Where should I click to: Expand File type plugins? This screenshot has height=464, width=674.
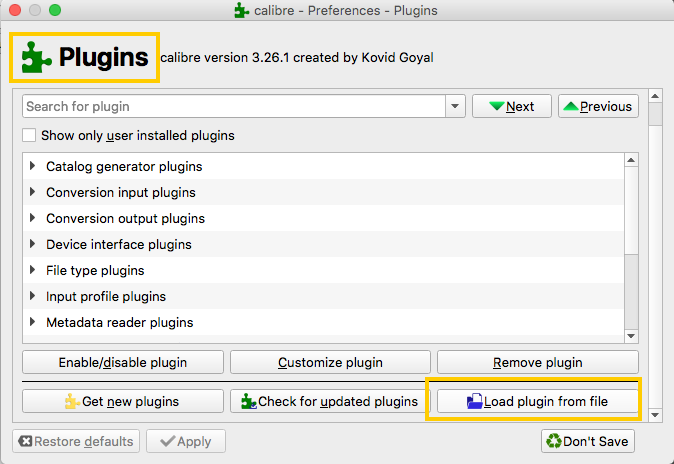click(32, 270)
